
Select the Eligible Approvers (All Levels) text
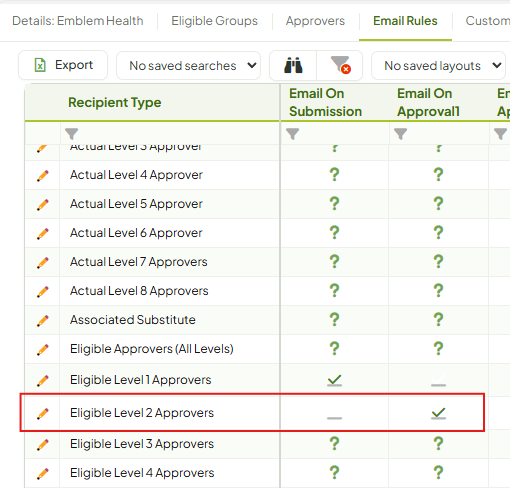[x=152, y=349]
